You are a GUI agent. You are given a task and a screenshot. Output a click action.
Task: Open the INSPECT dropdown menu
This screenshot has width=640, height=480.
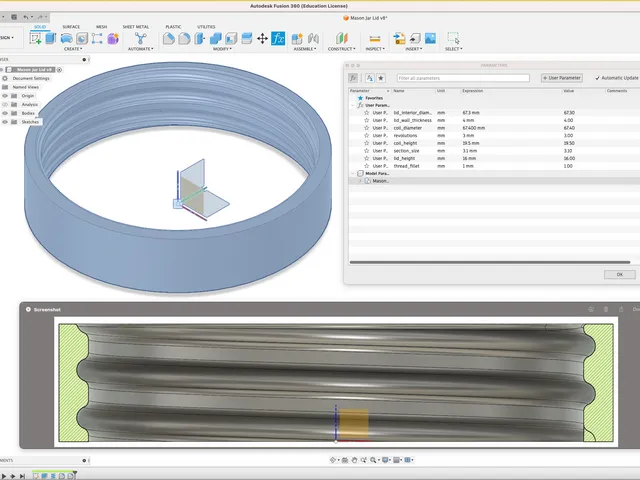click(375, 49)
